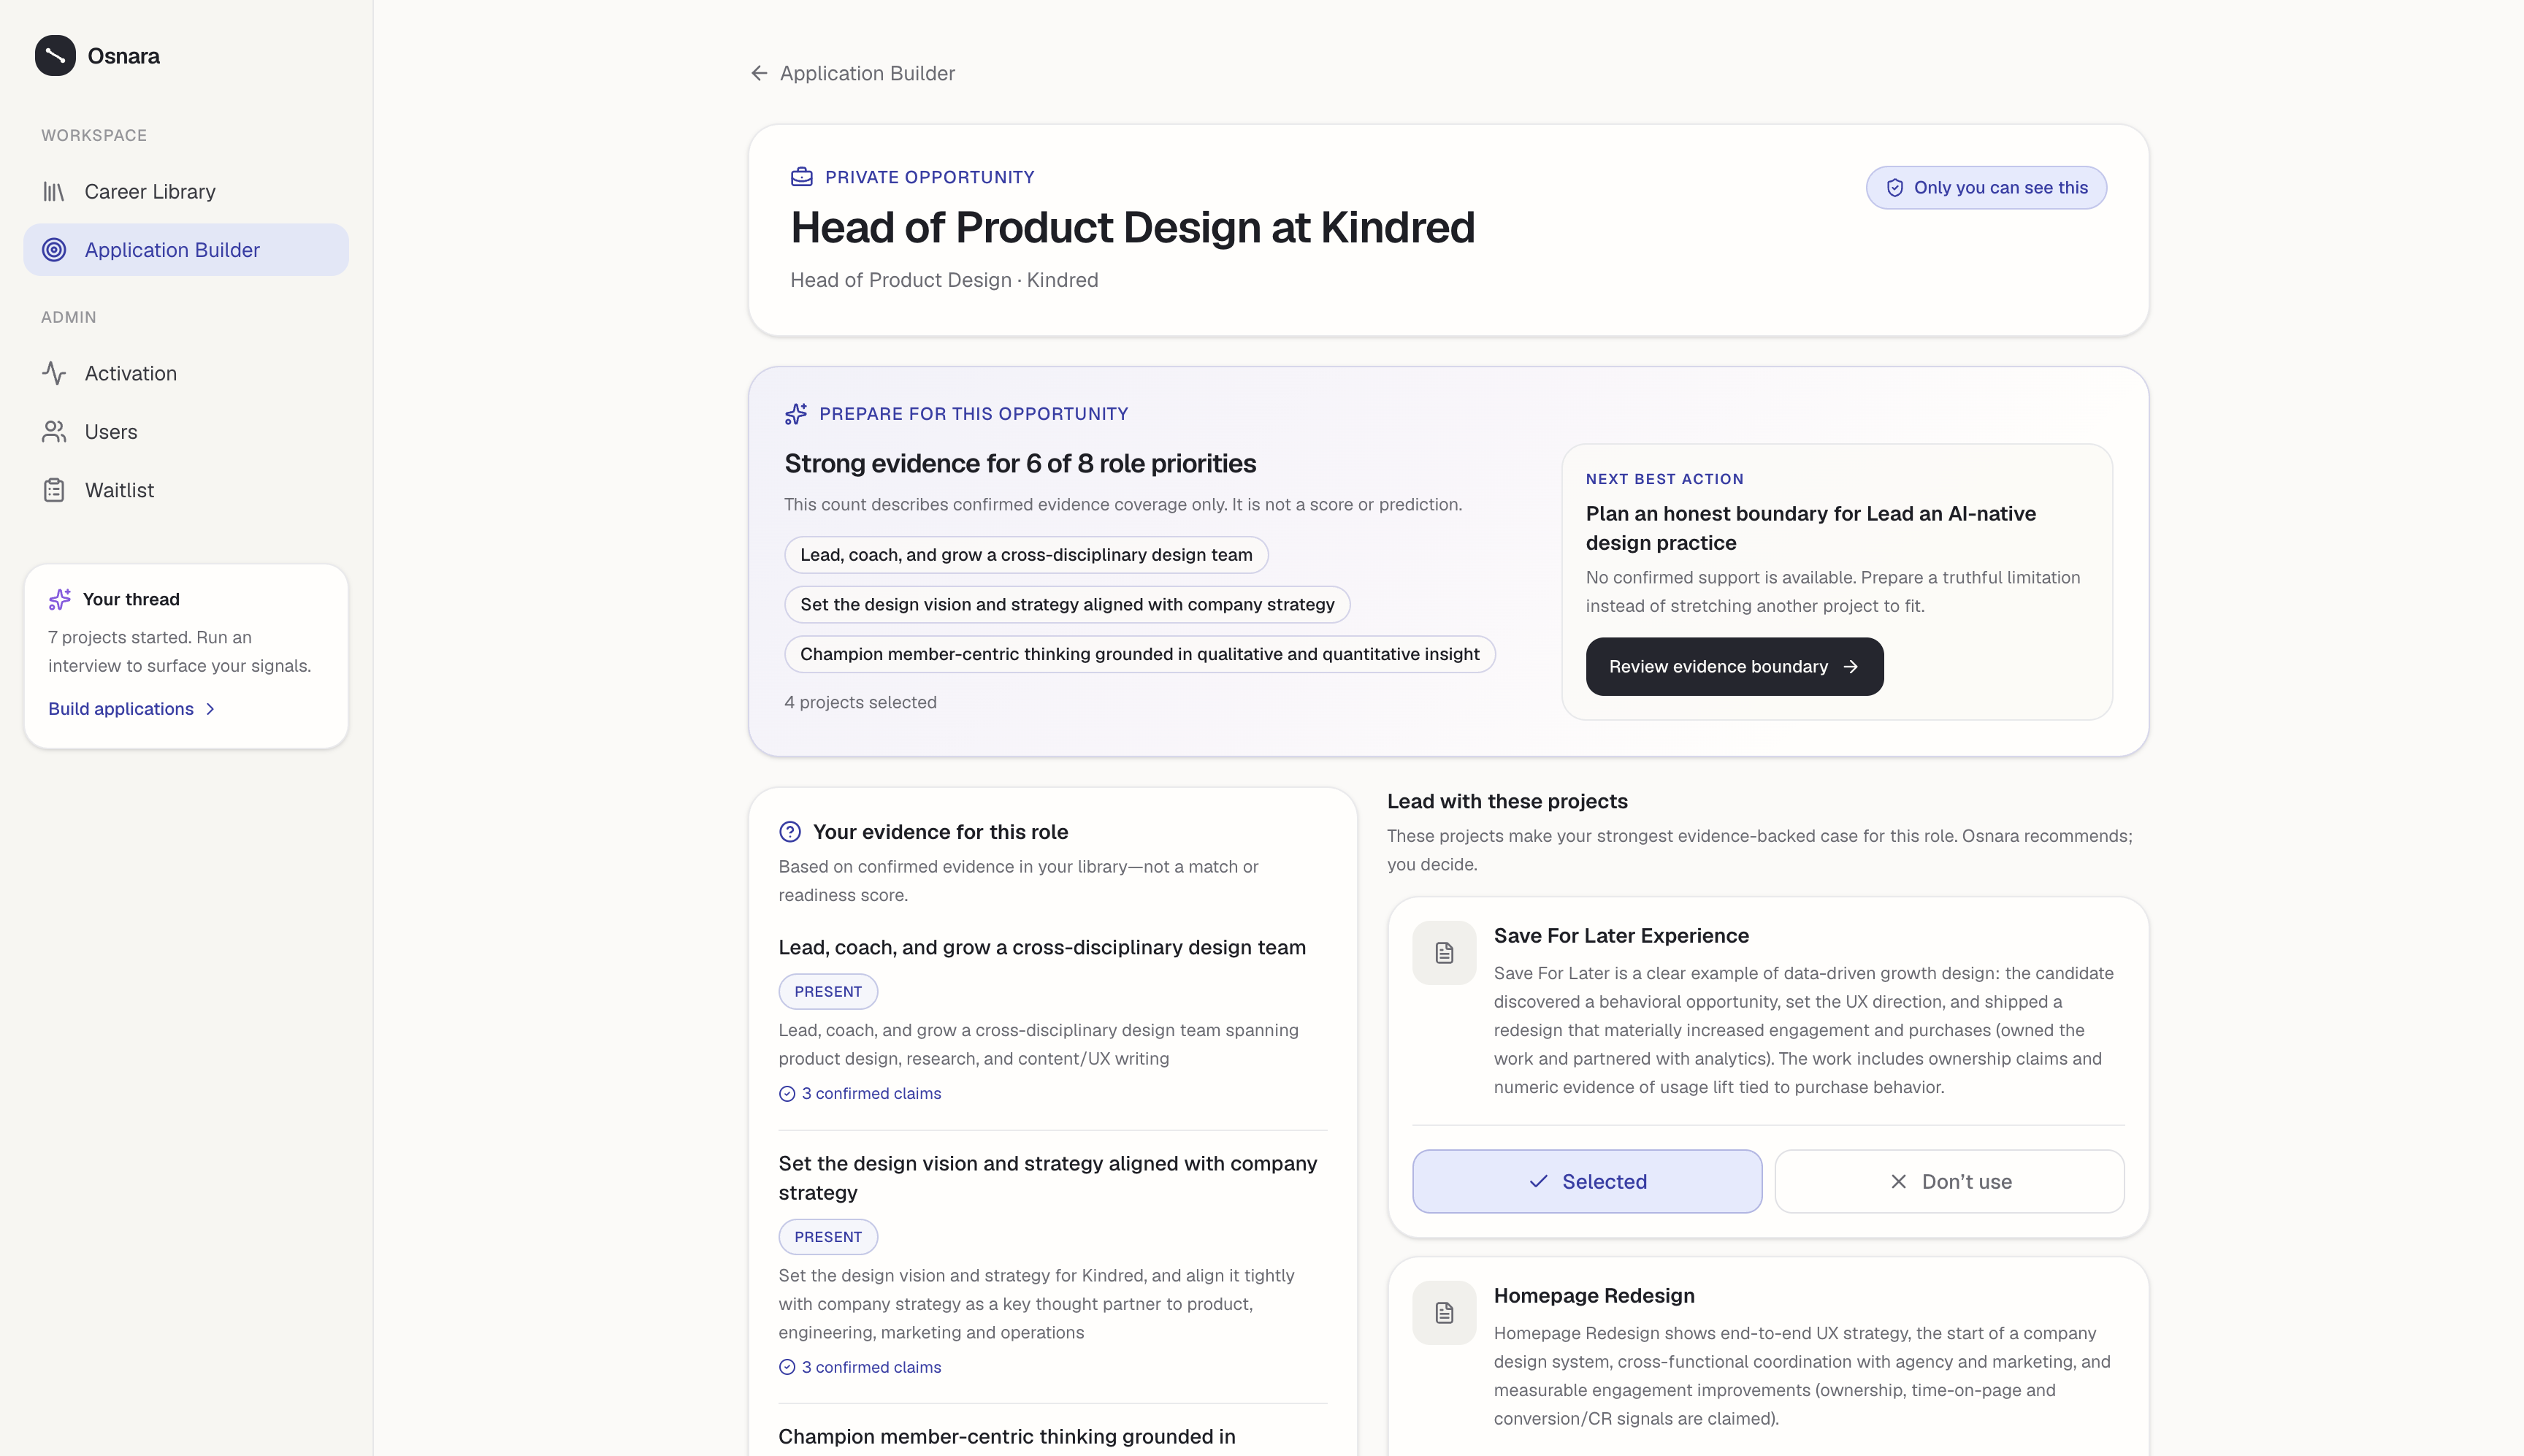Open the Waitlist admin page

(186, 490)
